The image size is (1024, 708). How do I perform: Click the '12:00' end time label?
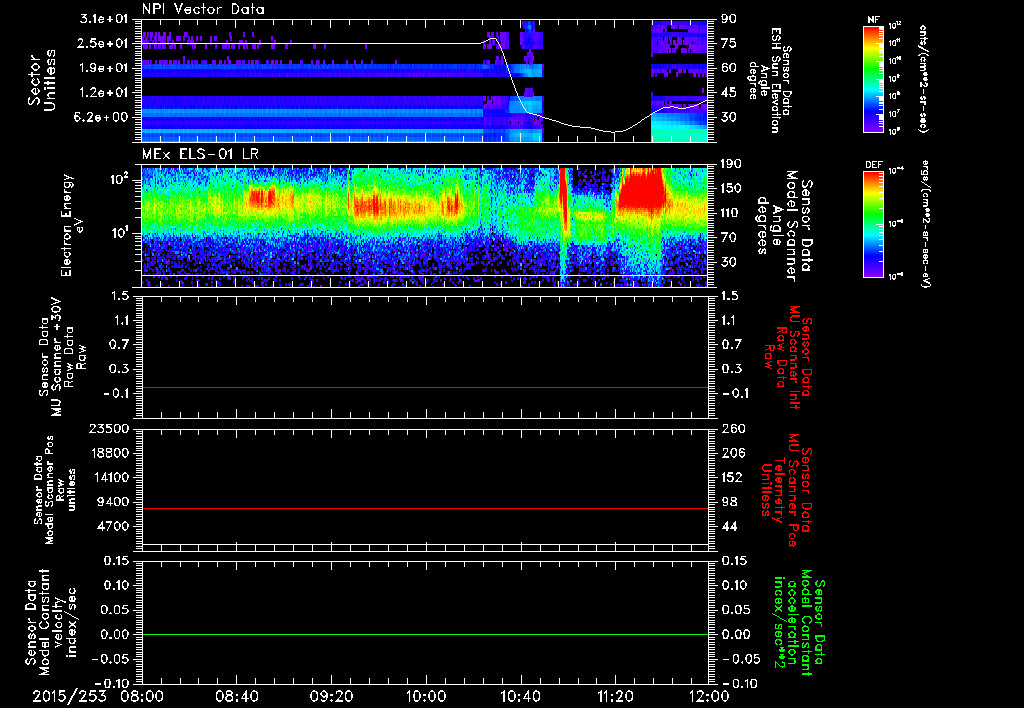pyautogui.click(x=709, y=696)
